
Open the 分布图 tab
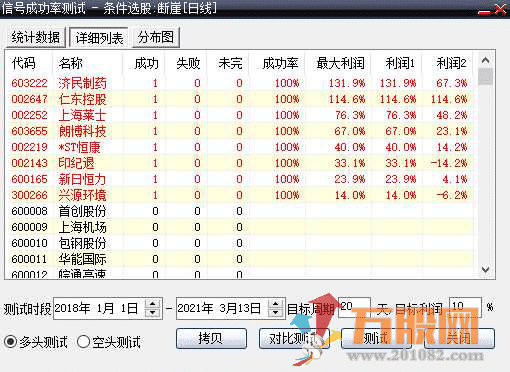(156, 37)
